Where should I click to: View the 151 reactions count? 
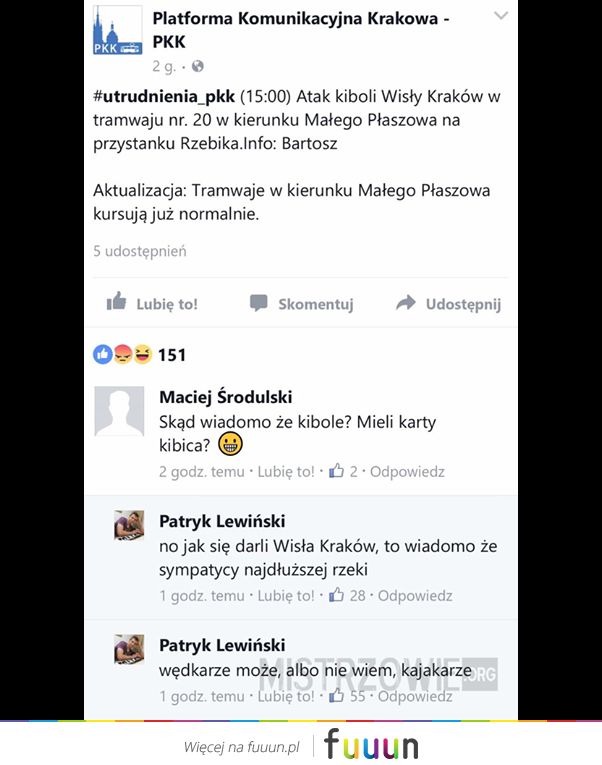coord(172,355)
